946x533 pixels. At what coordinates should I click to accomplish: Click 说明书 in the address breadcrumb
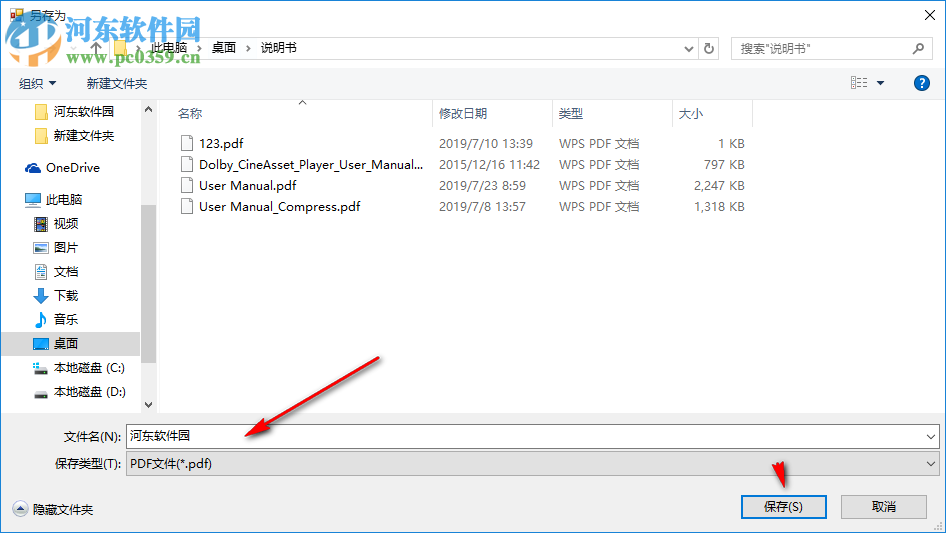[278, 48]
